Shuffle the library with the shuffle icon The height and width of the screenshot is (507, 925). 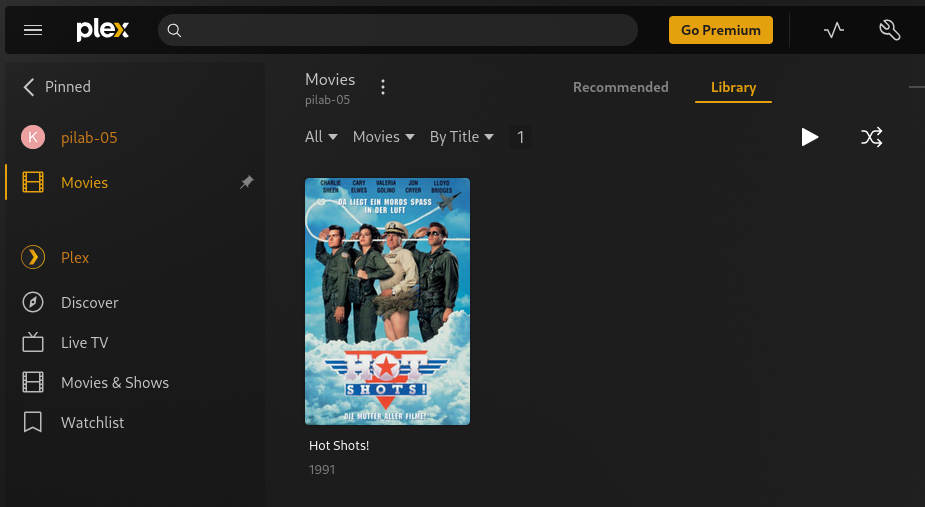click(871, 137)
